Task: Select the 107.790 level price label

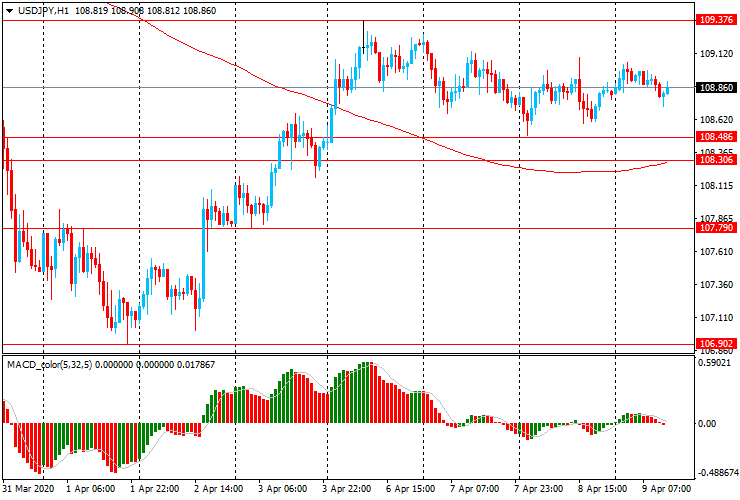Action: (x=716, y=228)
